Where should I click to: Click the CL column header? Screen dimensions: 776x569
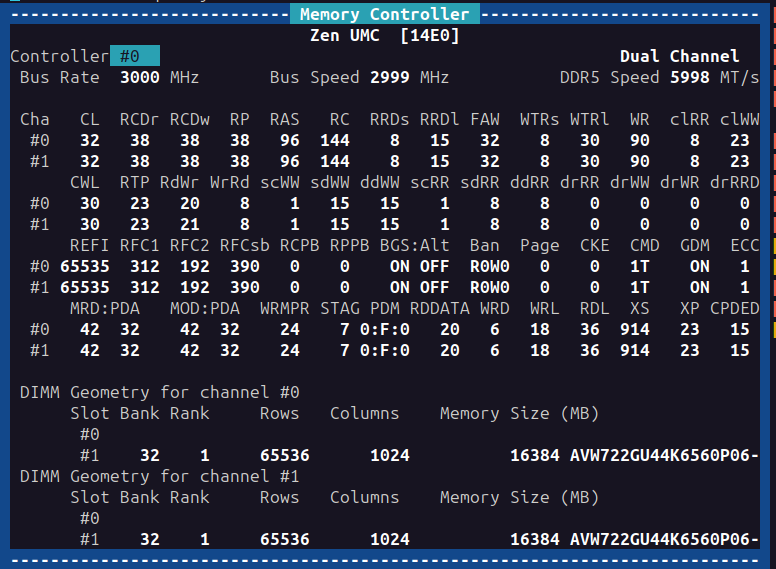pos(90,119)
